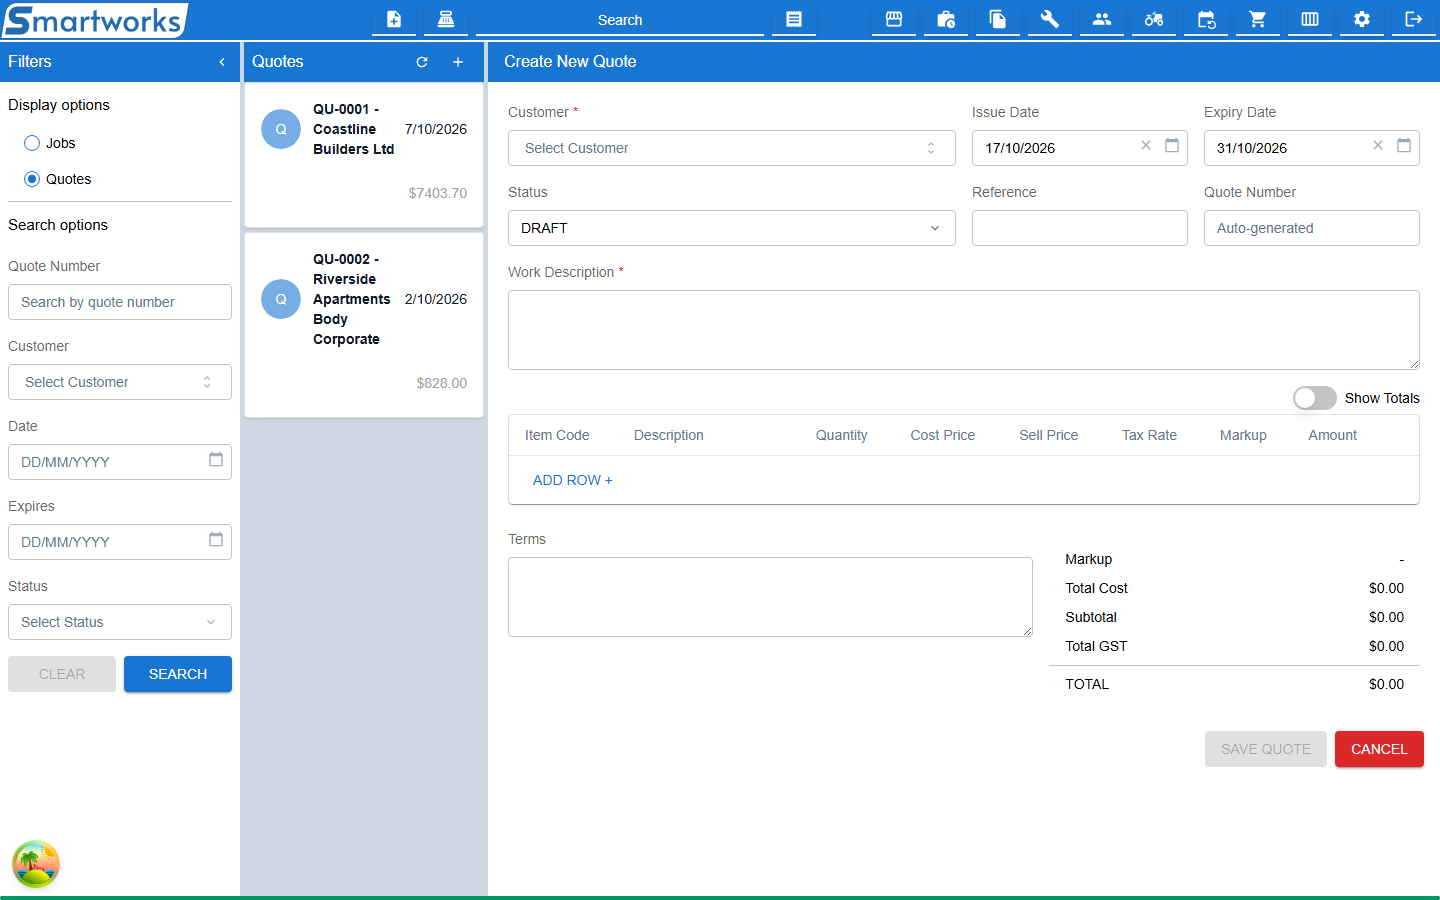1440x900 pixels.
Task: Open the cash register icon in top bar
Action: click(x=446, y=19)
